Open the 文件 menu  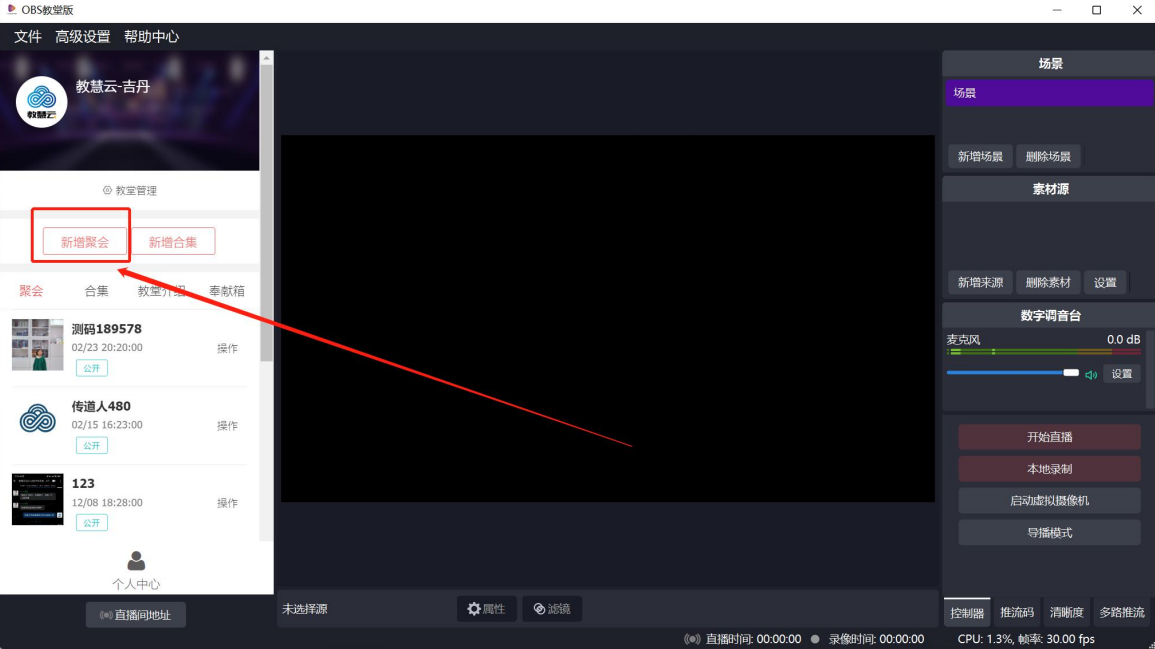pos(27,36)
